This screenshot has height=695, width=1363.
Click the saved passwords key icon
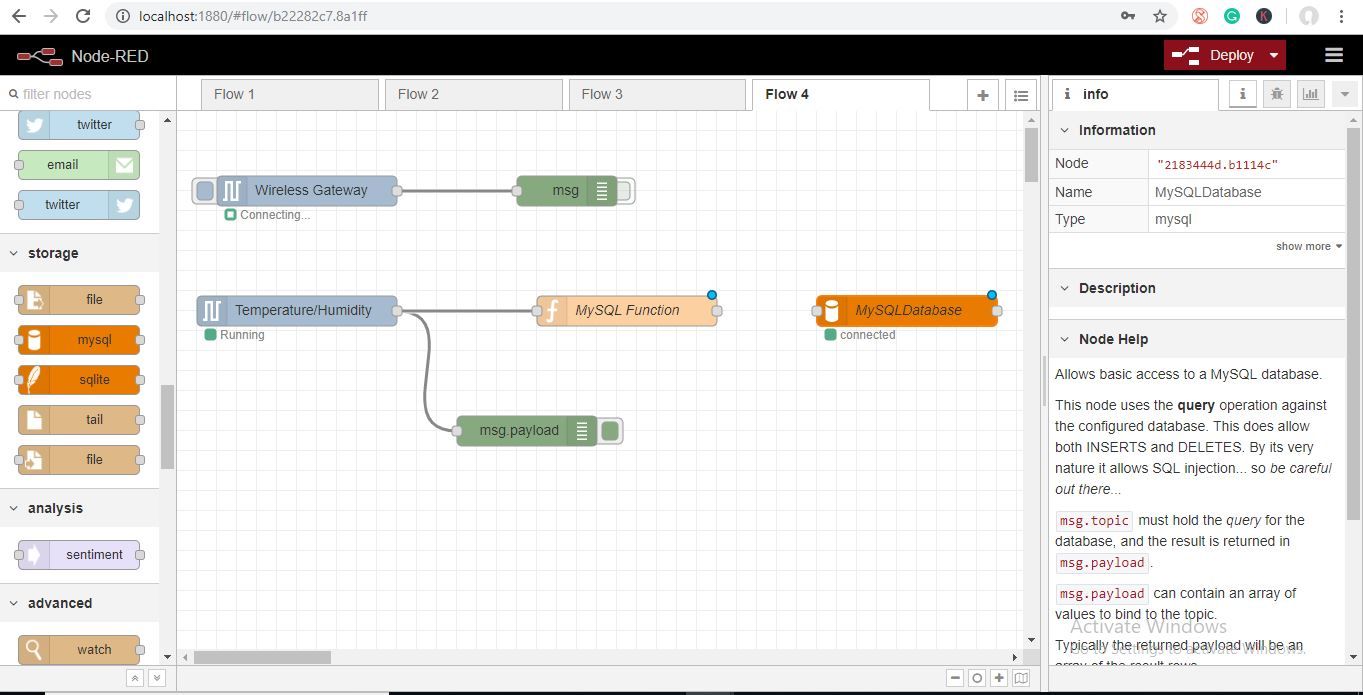pos(1128,16)
